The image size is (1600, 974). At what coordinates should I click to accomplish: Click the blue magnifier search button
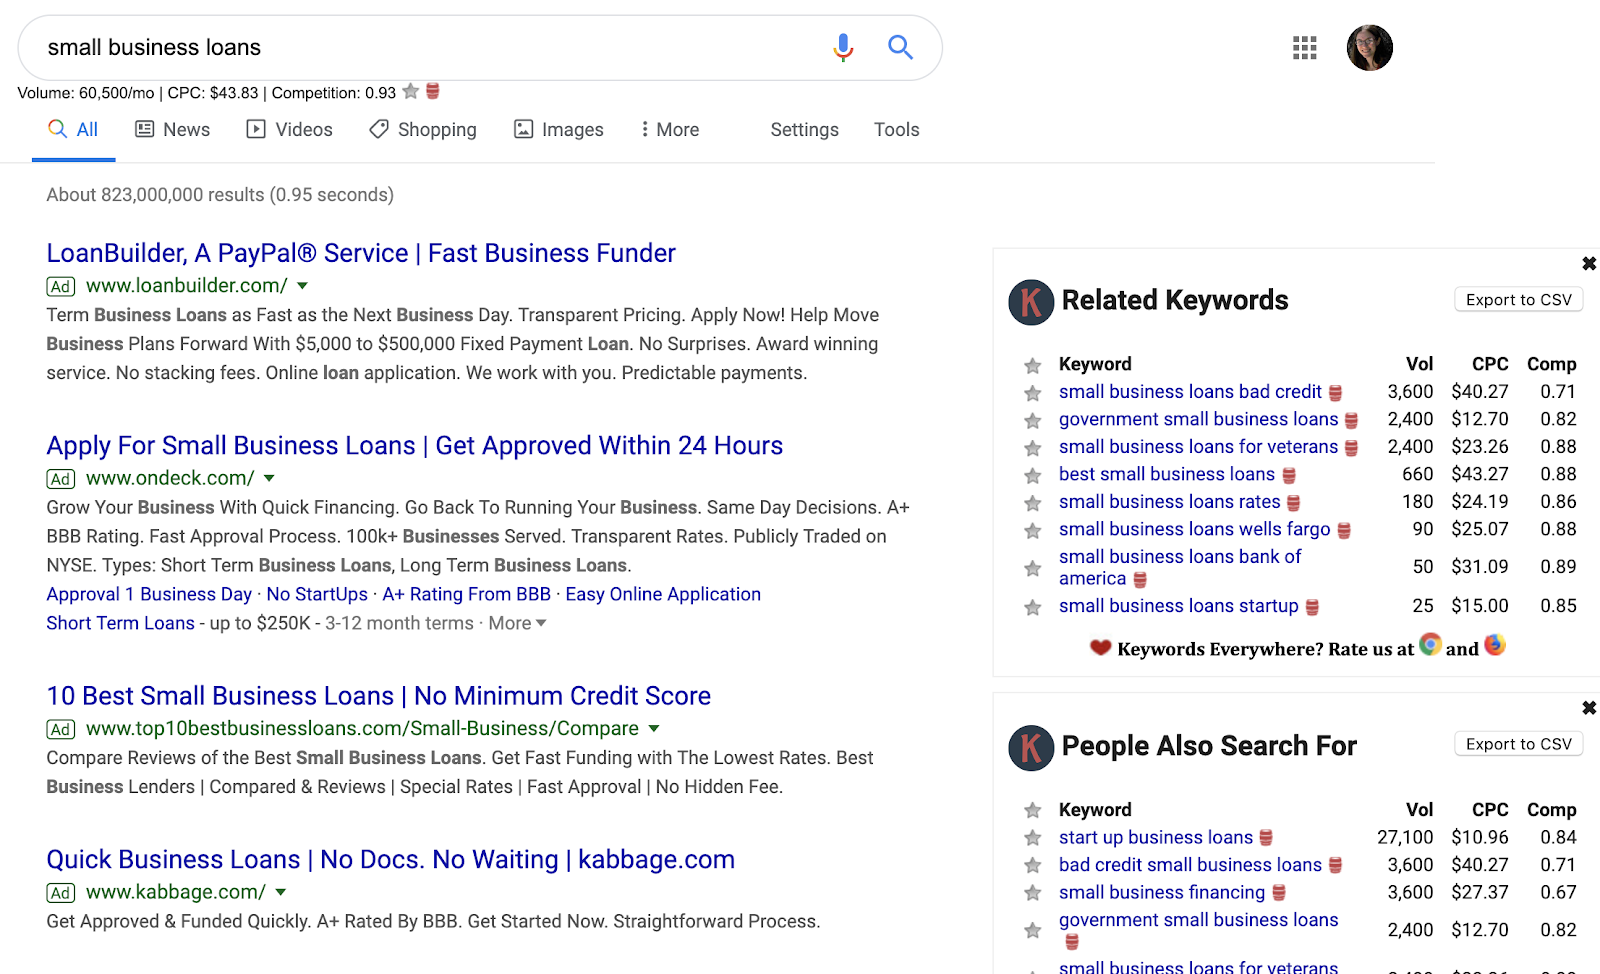[x=900, y=47]
